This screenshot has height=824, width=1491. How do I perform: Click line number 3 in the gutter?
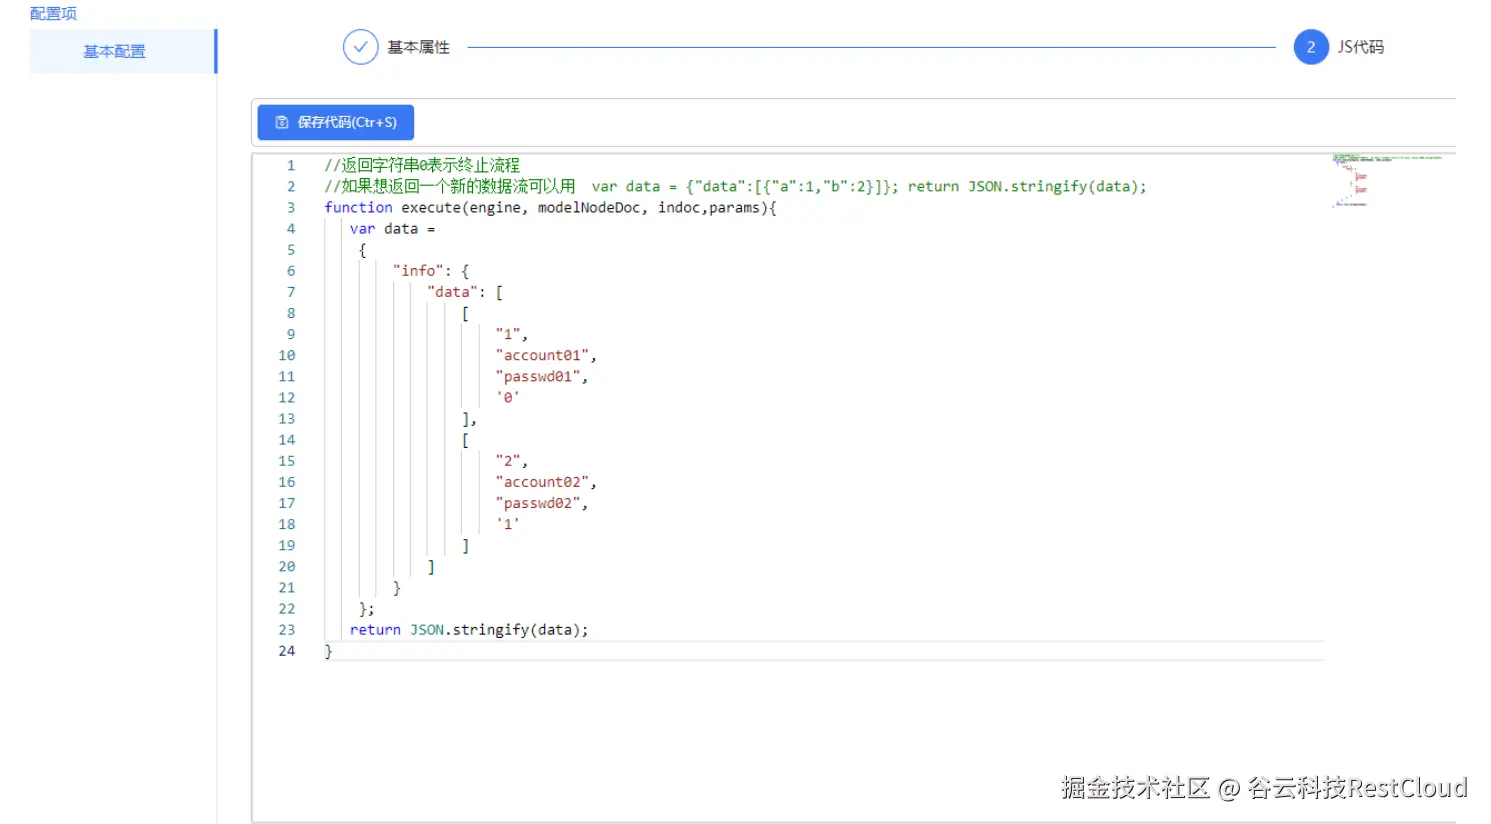point(291,208)
